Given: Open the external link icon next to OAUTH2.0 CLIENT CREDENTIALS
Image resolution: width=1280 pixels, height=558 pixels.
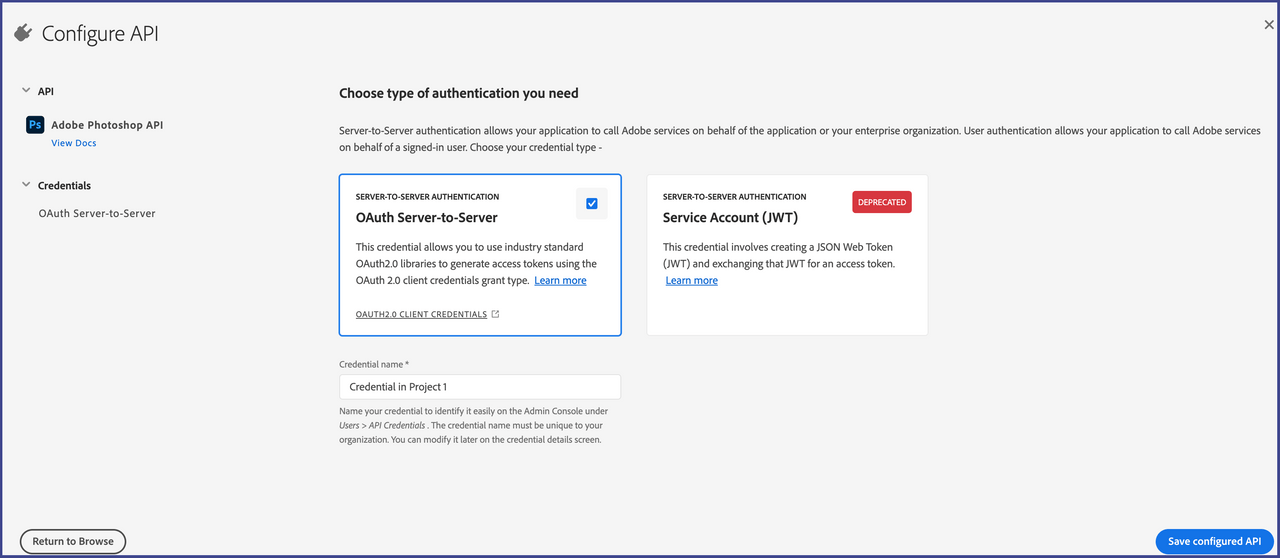Looking at the screenshot, I should (x=495, y=314).
